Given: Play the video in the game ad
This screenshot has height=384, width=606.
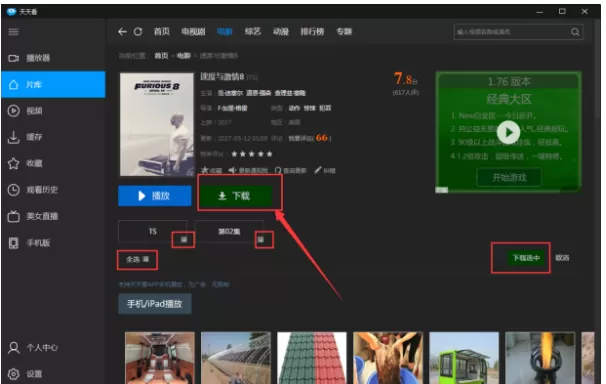Looking at the screenshot, I should tap(508, 133).
